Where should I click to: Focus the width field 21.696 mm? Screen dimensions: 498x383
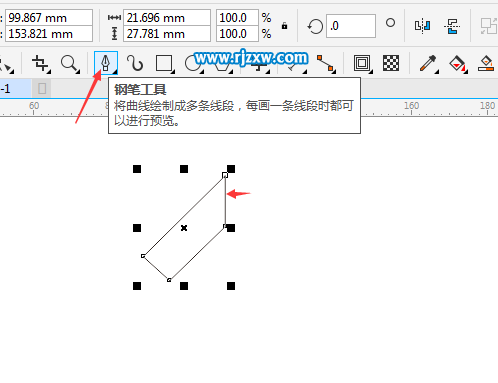167,18
